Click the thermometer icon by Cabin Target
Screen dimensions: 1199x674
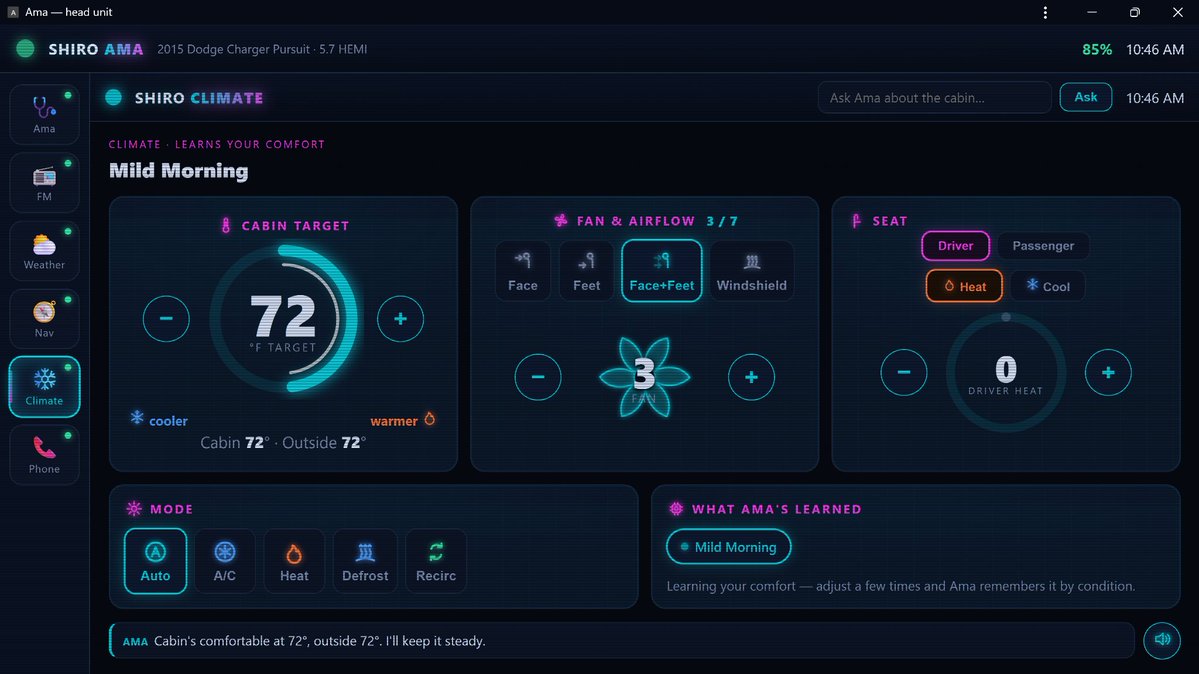226,225
